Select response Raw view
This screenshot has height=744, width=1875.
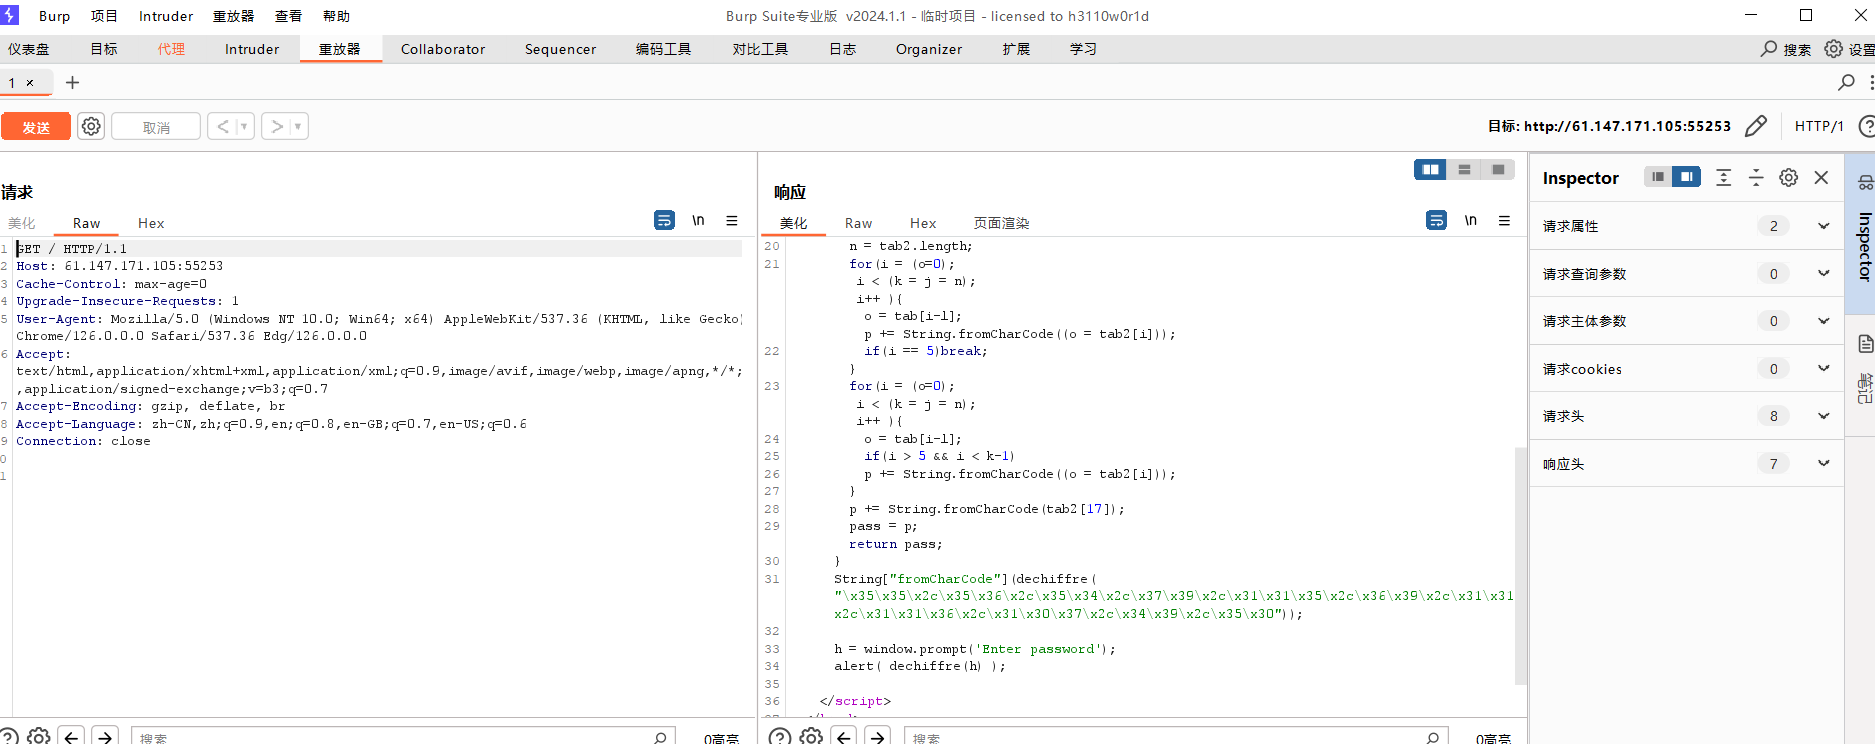point(858,223)
